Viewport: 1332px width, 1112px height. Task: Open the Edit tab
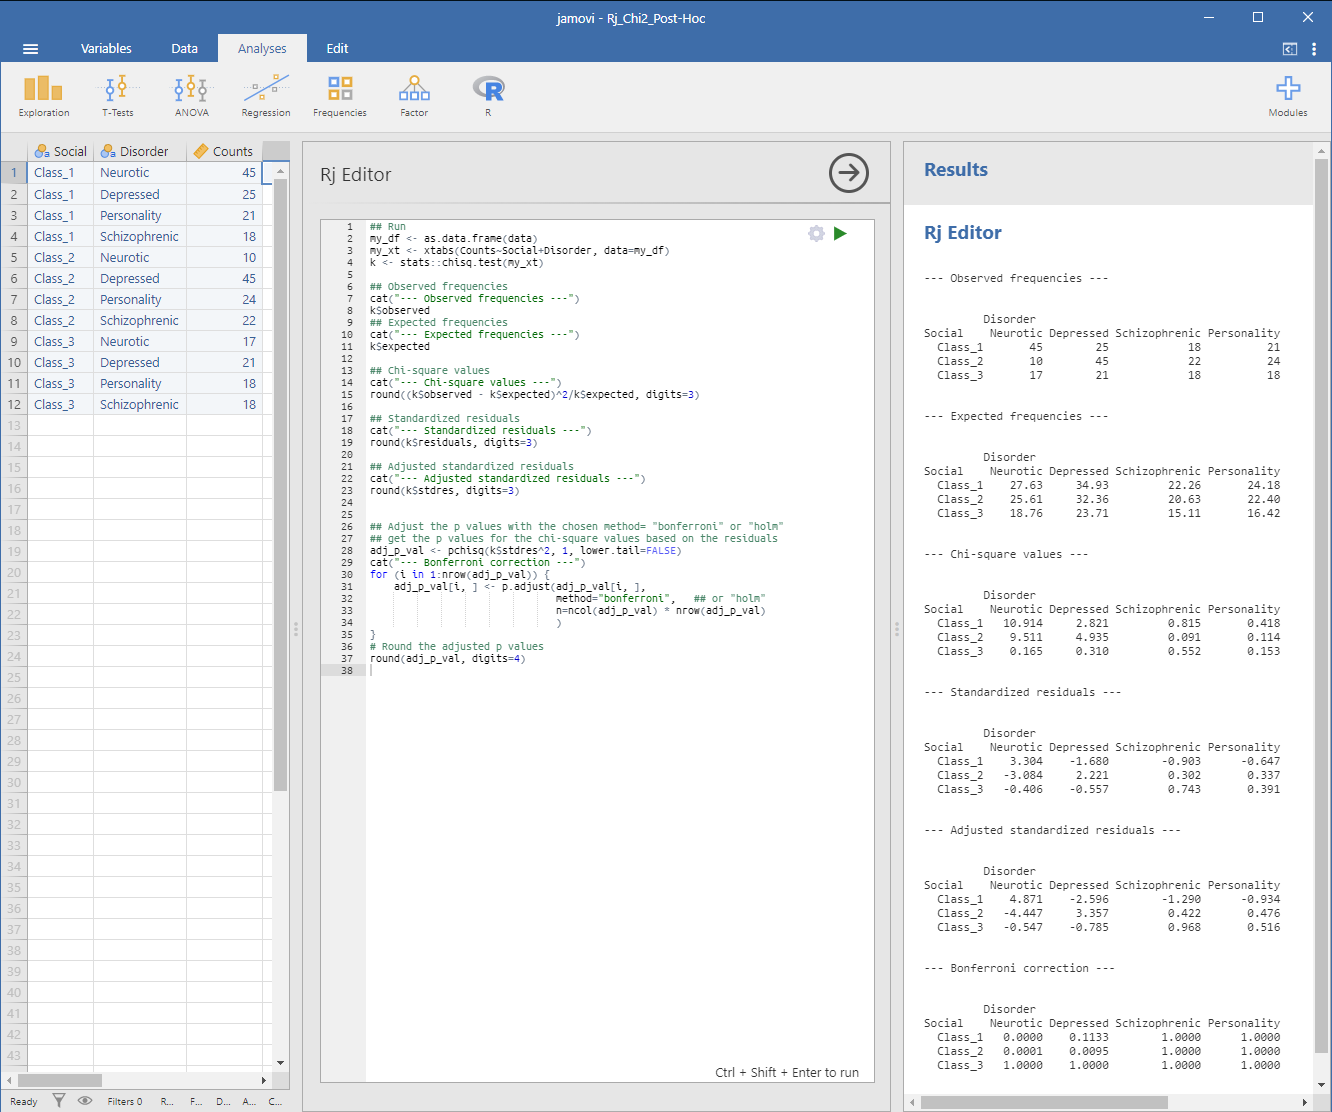tap(337, 48)
